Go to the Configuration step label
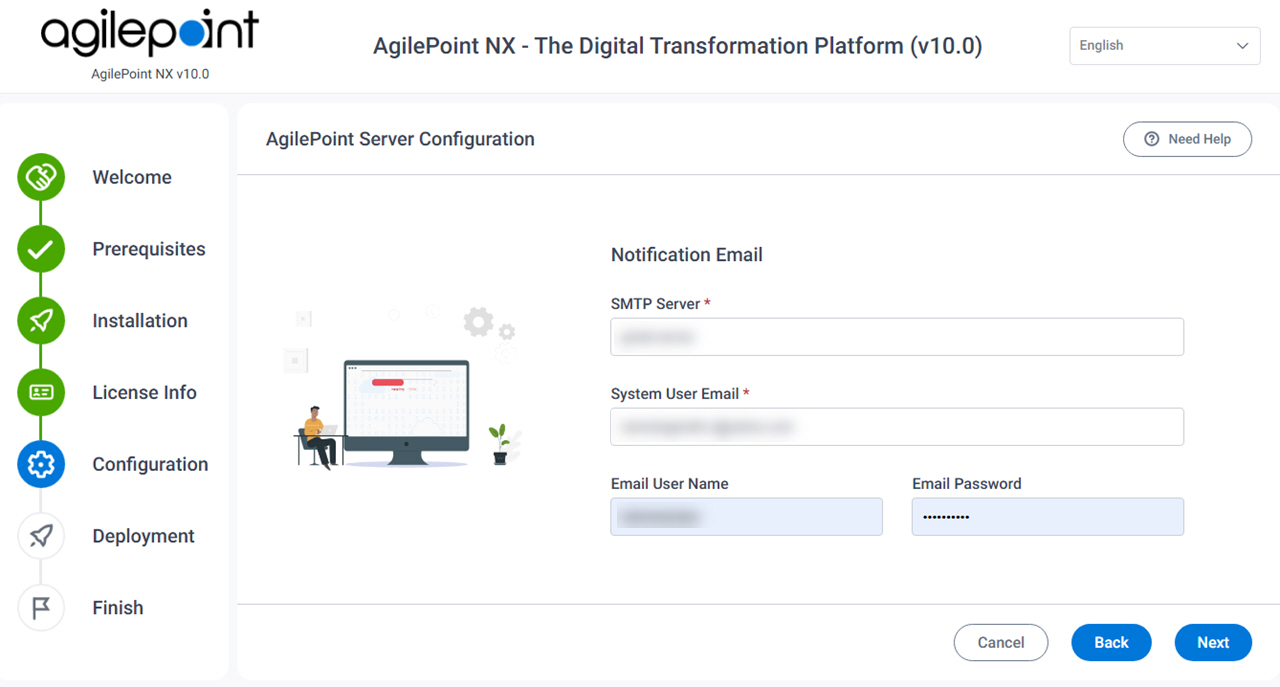The image size is (1280, 687). [x=150, y=464]
